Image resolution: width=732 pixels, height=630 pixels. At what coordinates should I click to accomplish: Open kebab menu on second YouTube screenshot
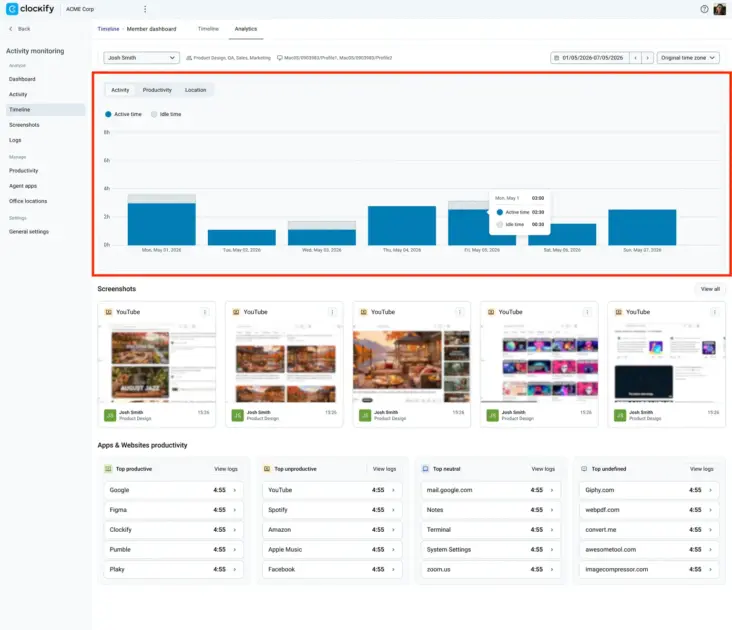tap(332, 312)
